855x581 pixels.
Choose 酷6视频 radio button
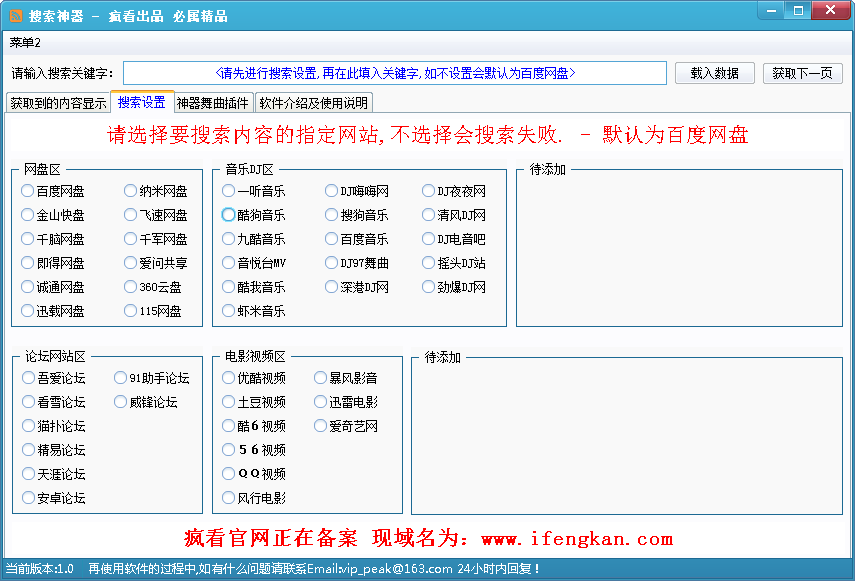254,426
